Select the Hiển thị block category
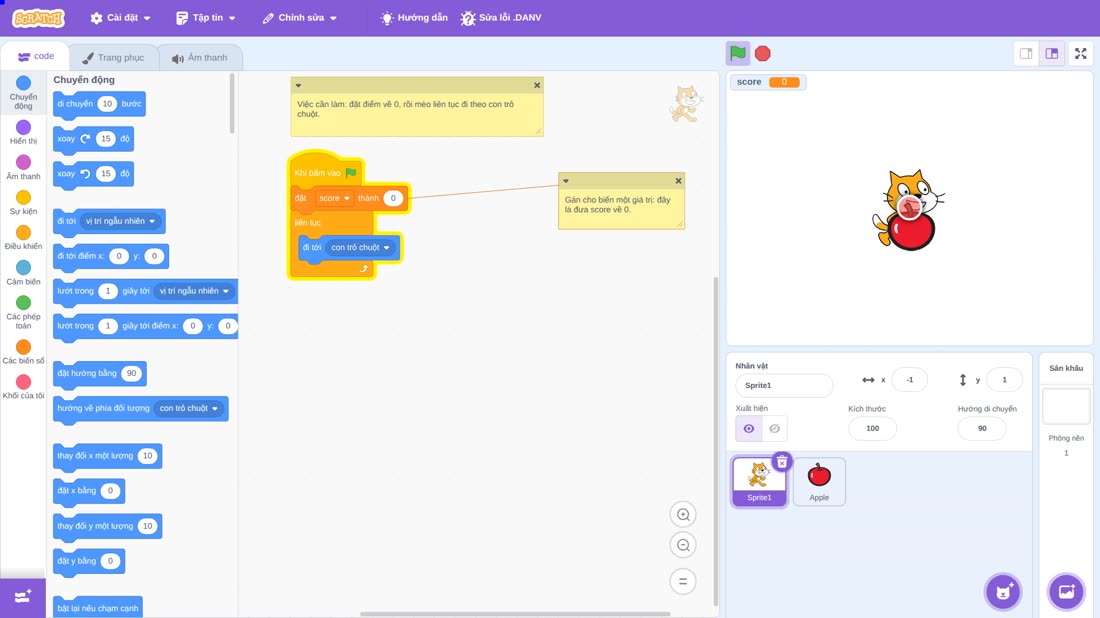Screen dimensions: 1100x618 pyautogui.click(x=23, y=132)
